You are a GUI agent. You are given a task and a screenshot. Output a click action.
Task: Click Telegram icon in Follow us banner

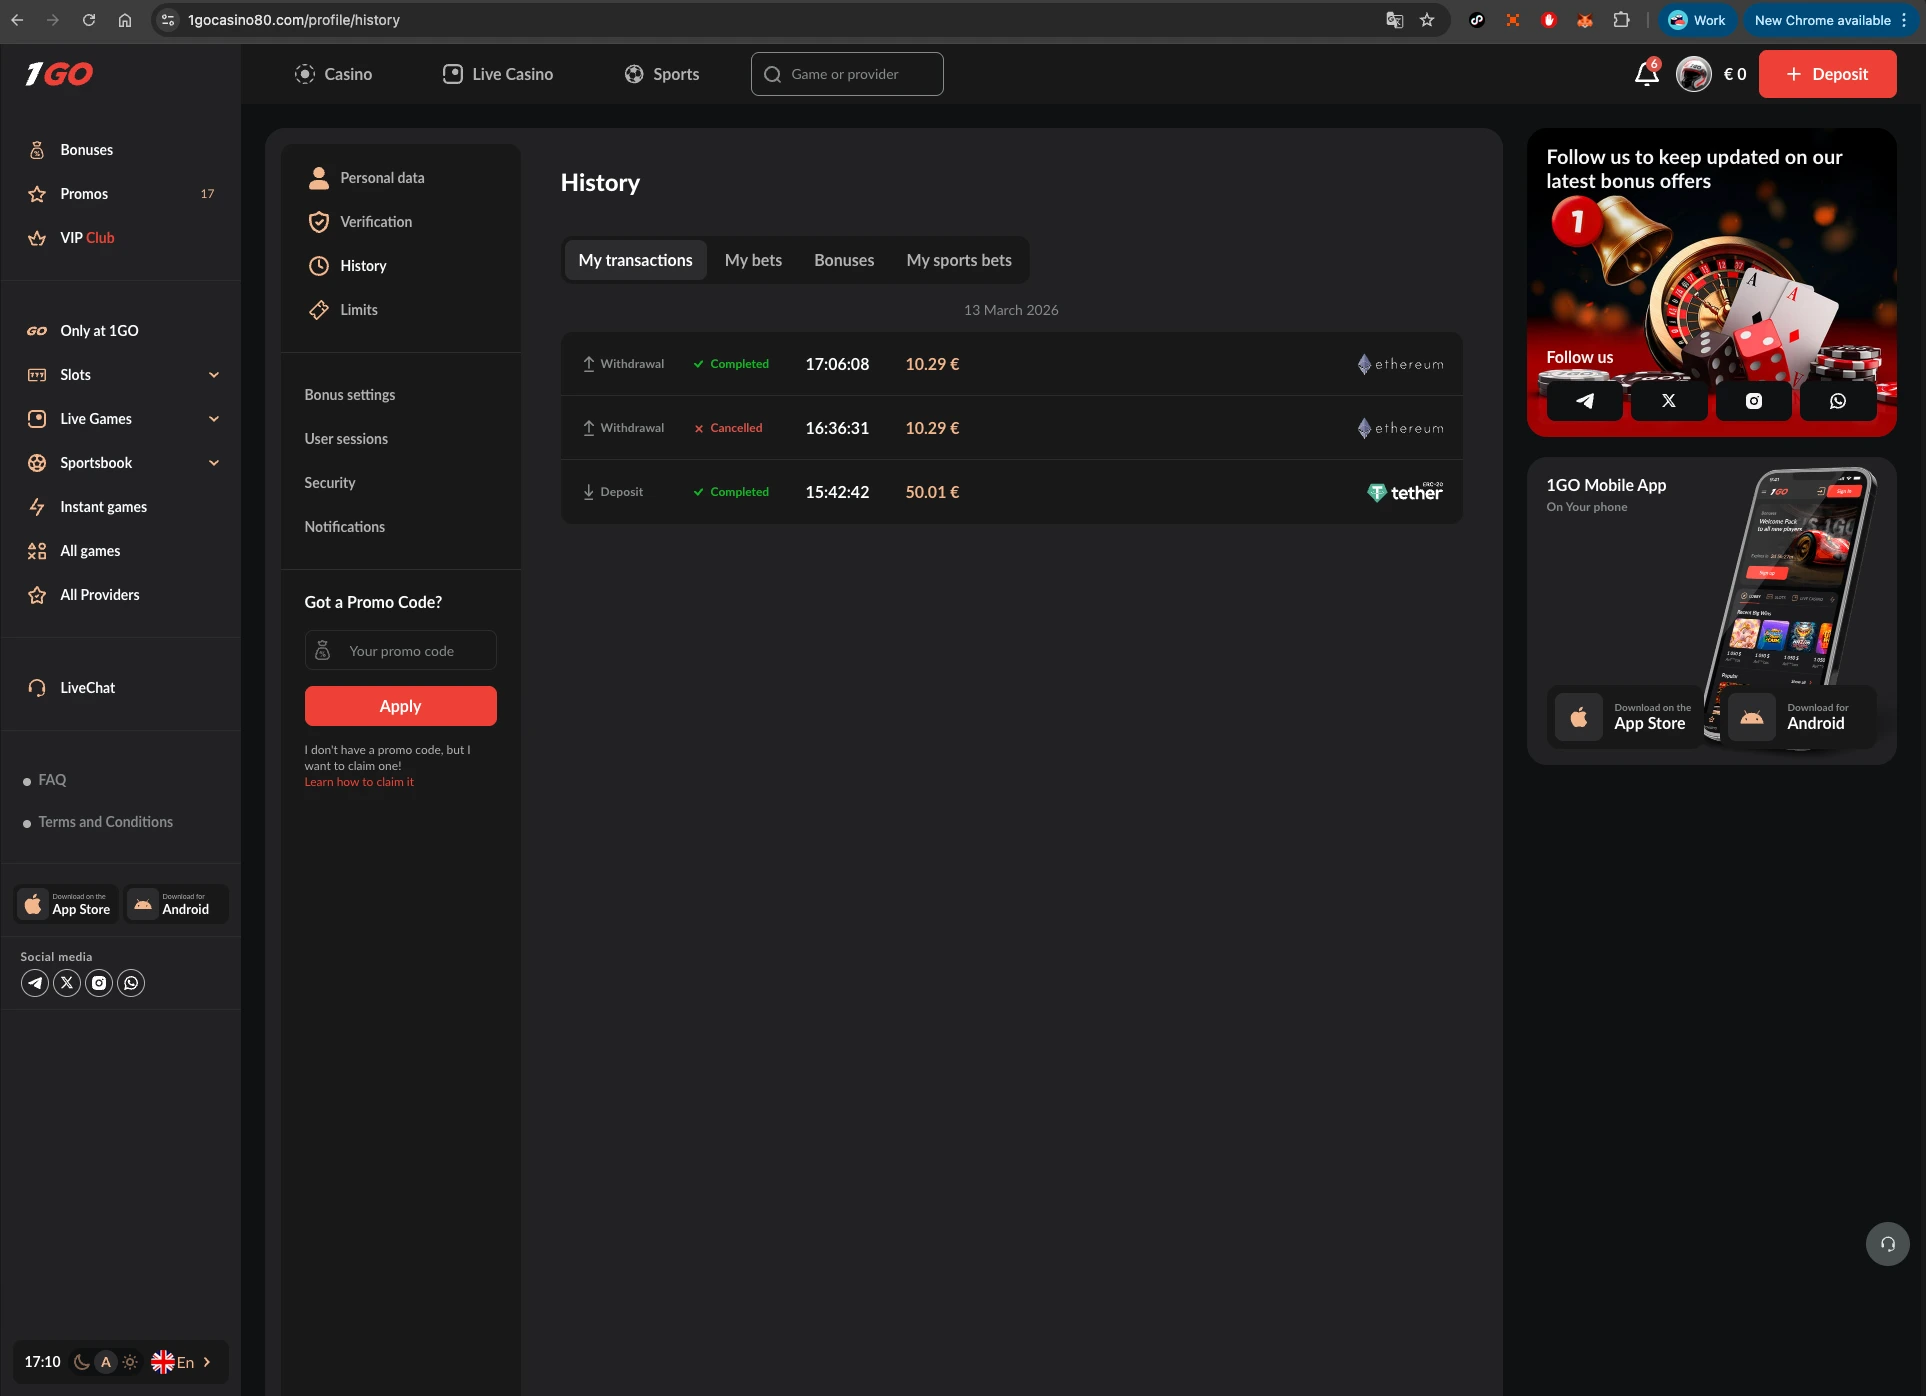coord(1585,401)
